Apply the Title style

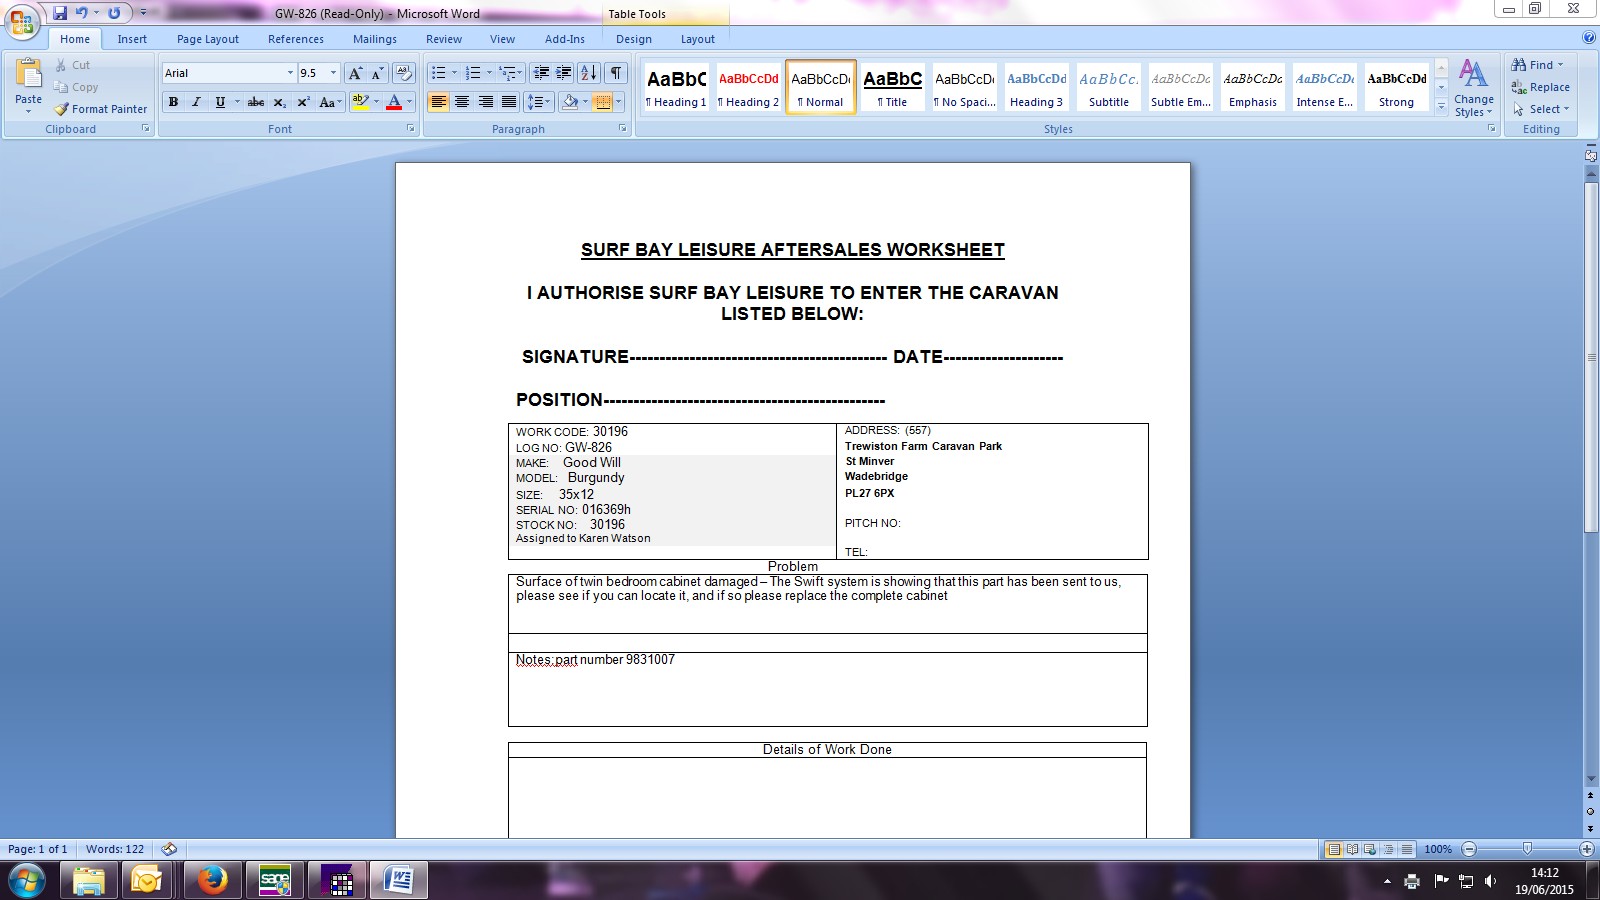[892, 87]
